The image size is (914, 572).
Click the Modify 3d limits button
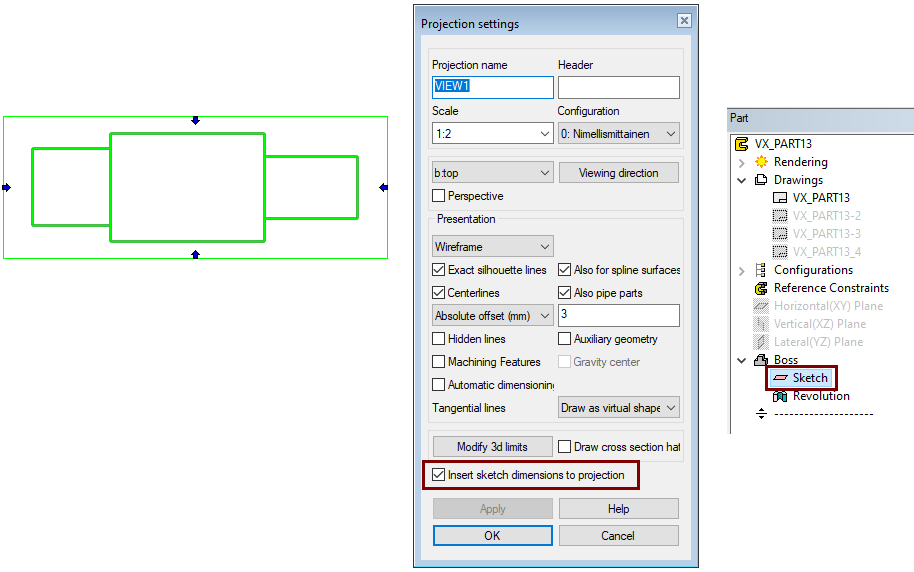(x=493, y=447)
